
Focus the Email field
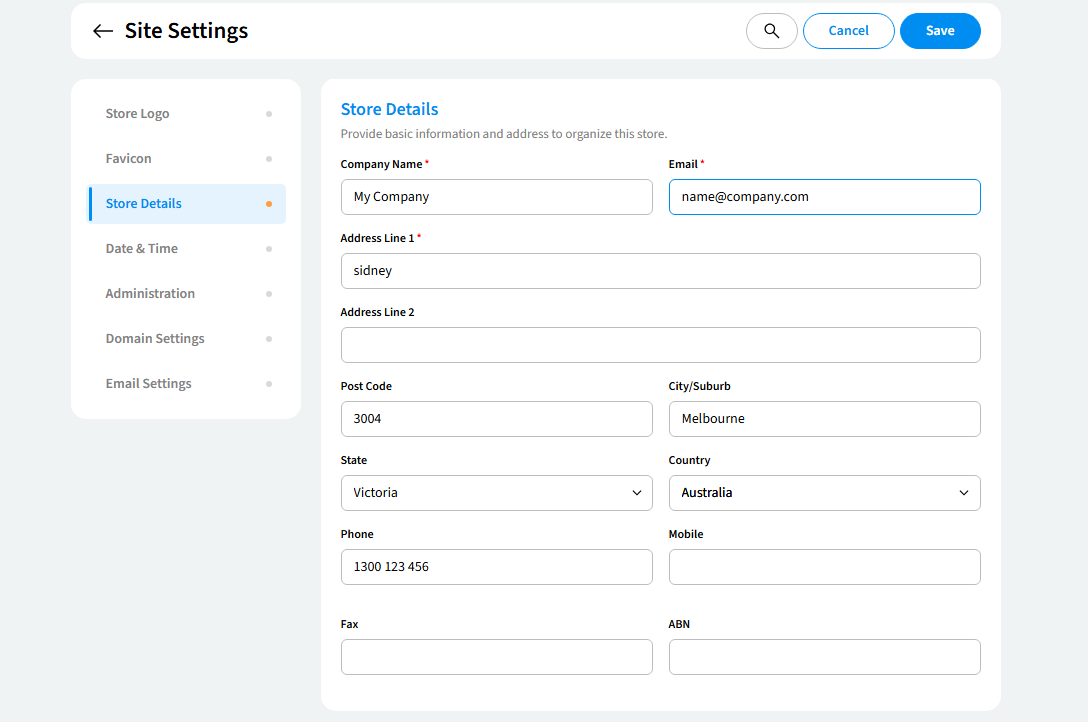(x=824, y=197)
